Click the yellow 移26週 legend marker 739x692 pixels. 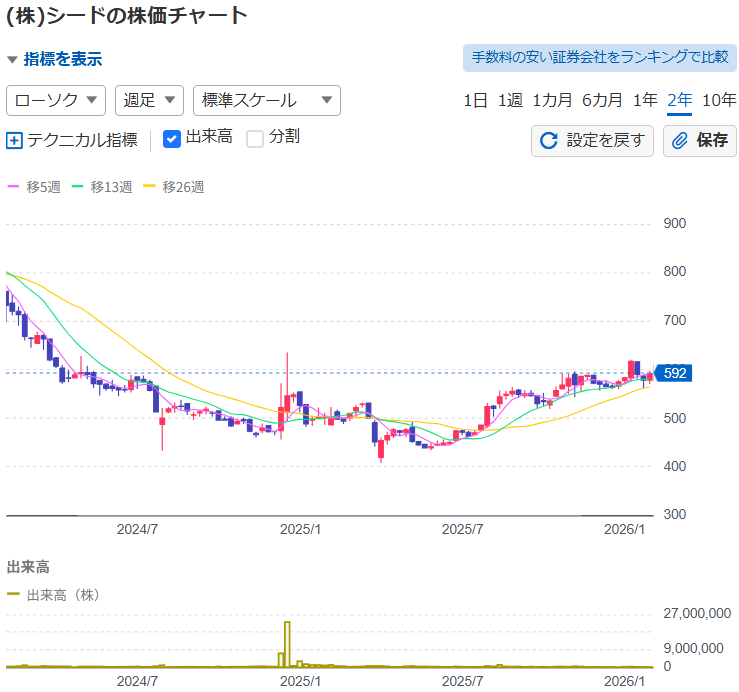[x=150, y=187]
